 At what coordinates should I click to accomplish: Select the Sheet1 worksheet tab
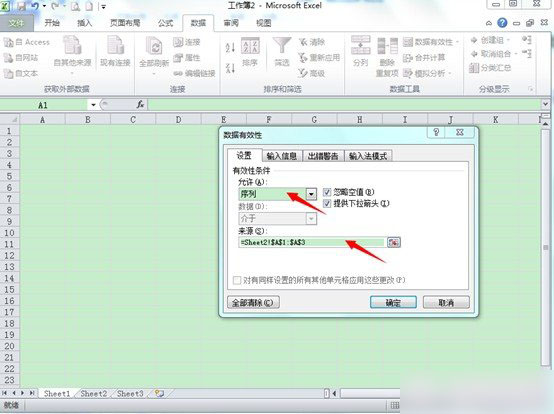pos(57,394)
